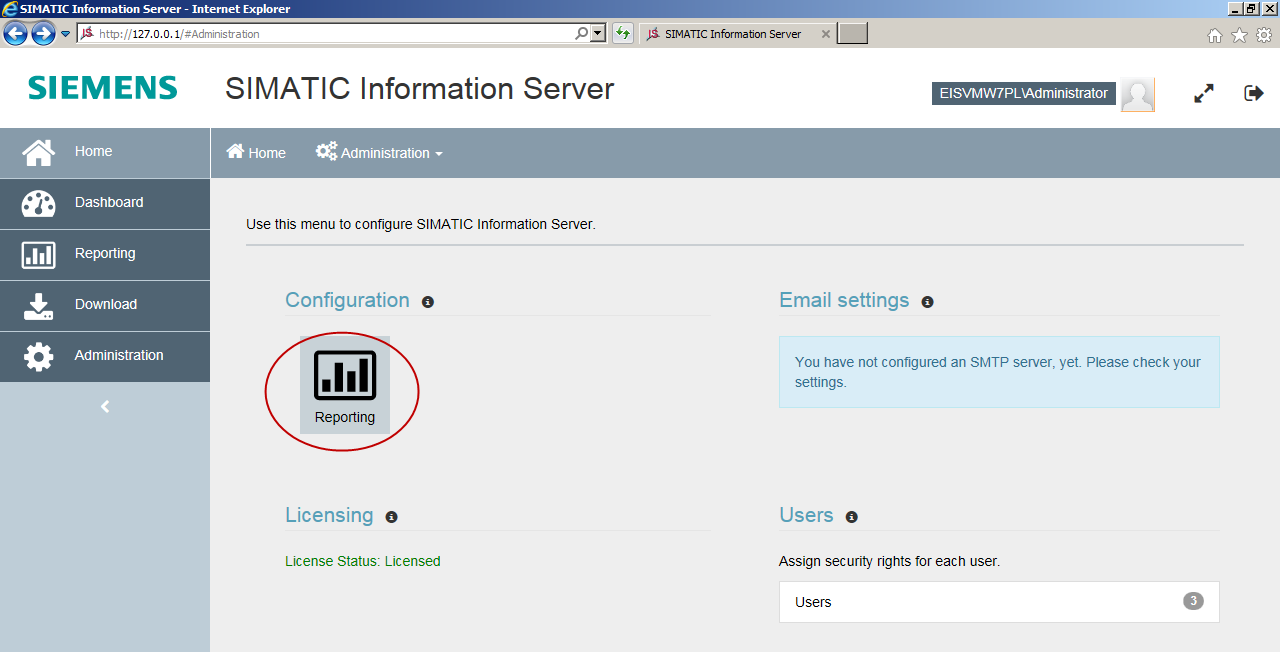
Task: Collapse the left sidebar with chevron arrow
Action: point(105,407)
